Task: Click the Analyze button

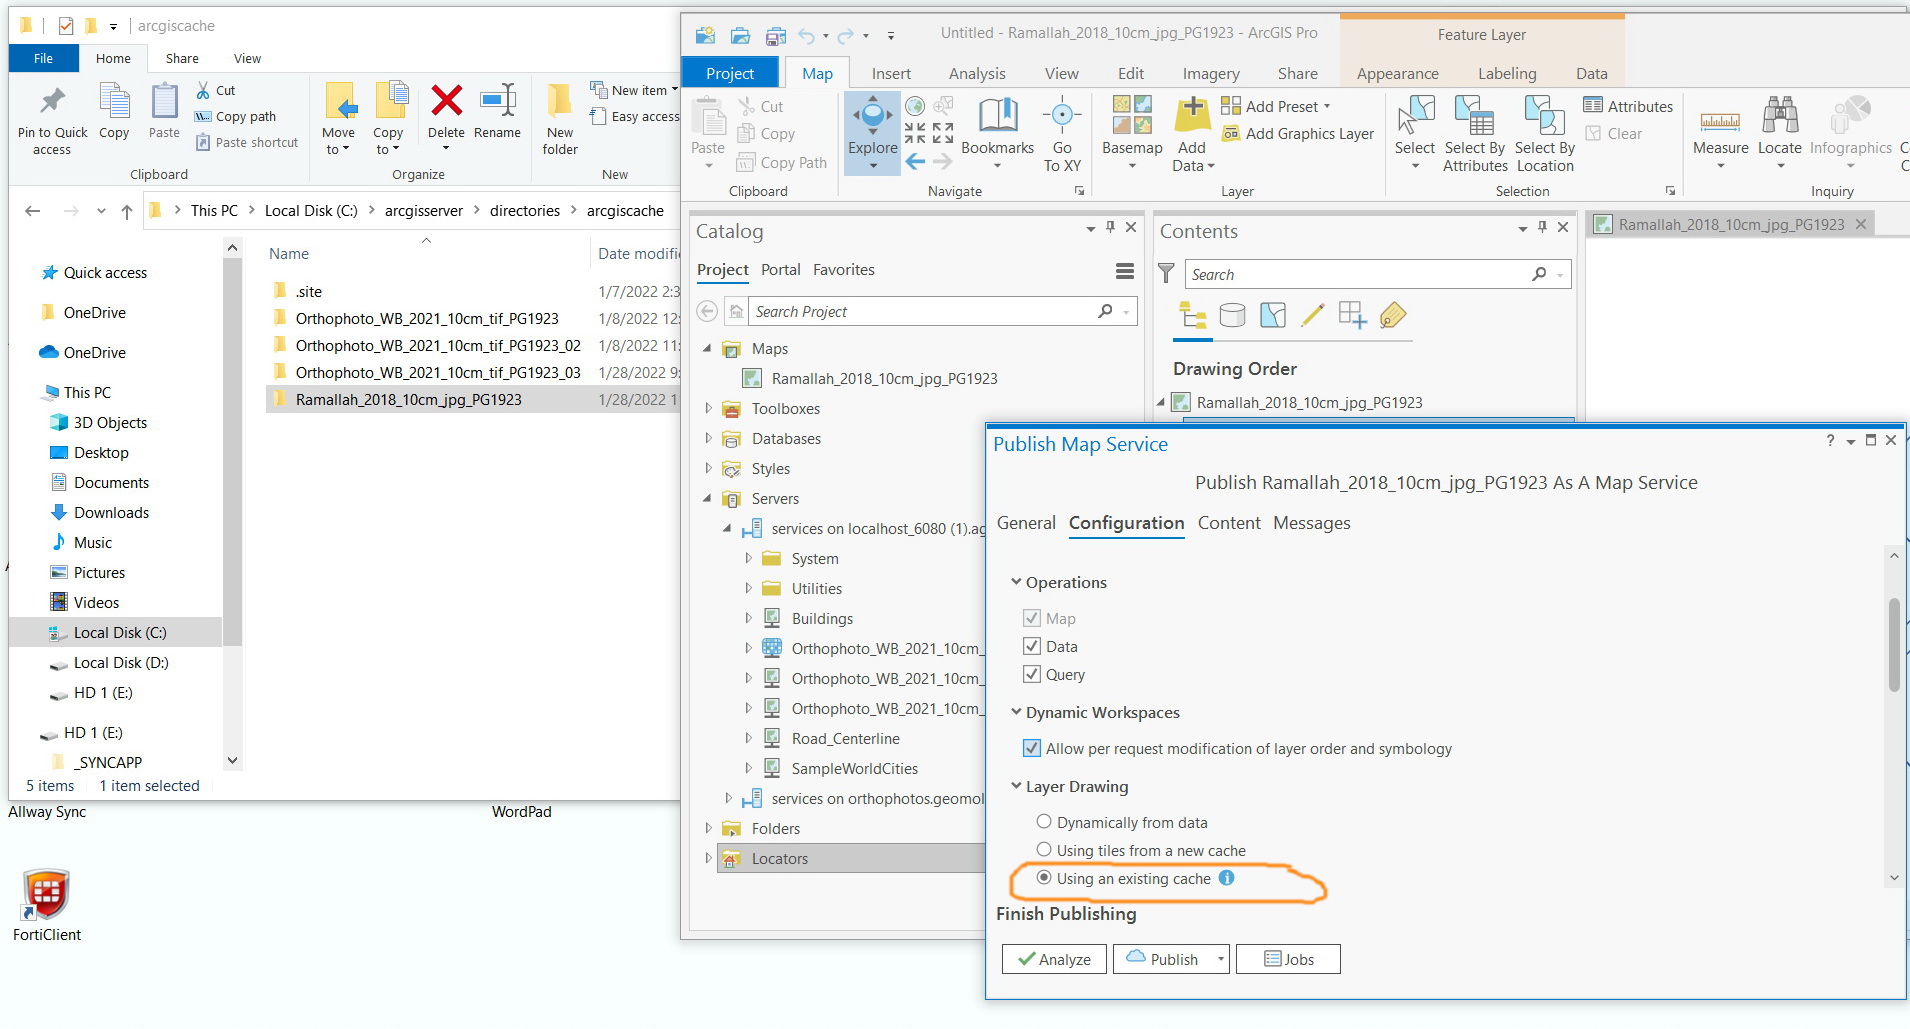Action: (1053, 958)
